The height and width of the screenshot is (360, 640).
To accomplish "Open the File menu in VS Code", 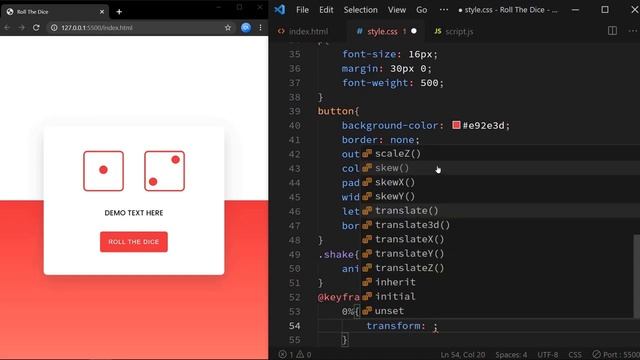I will point(302,10).
